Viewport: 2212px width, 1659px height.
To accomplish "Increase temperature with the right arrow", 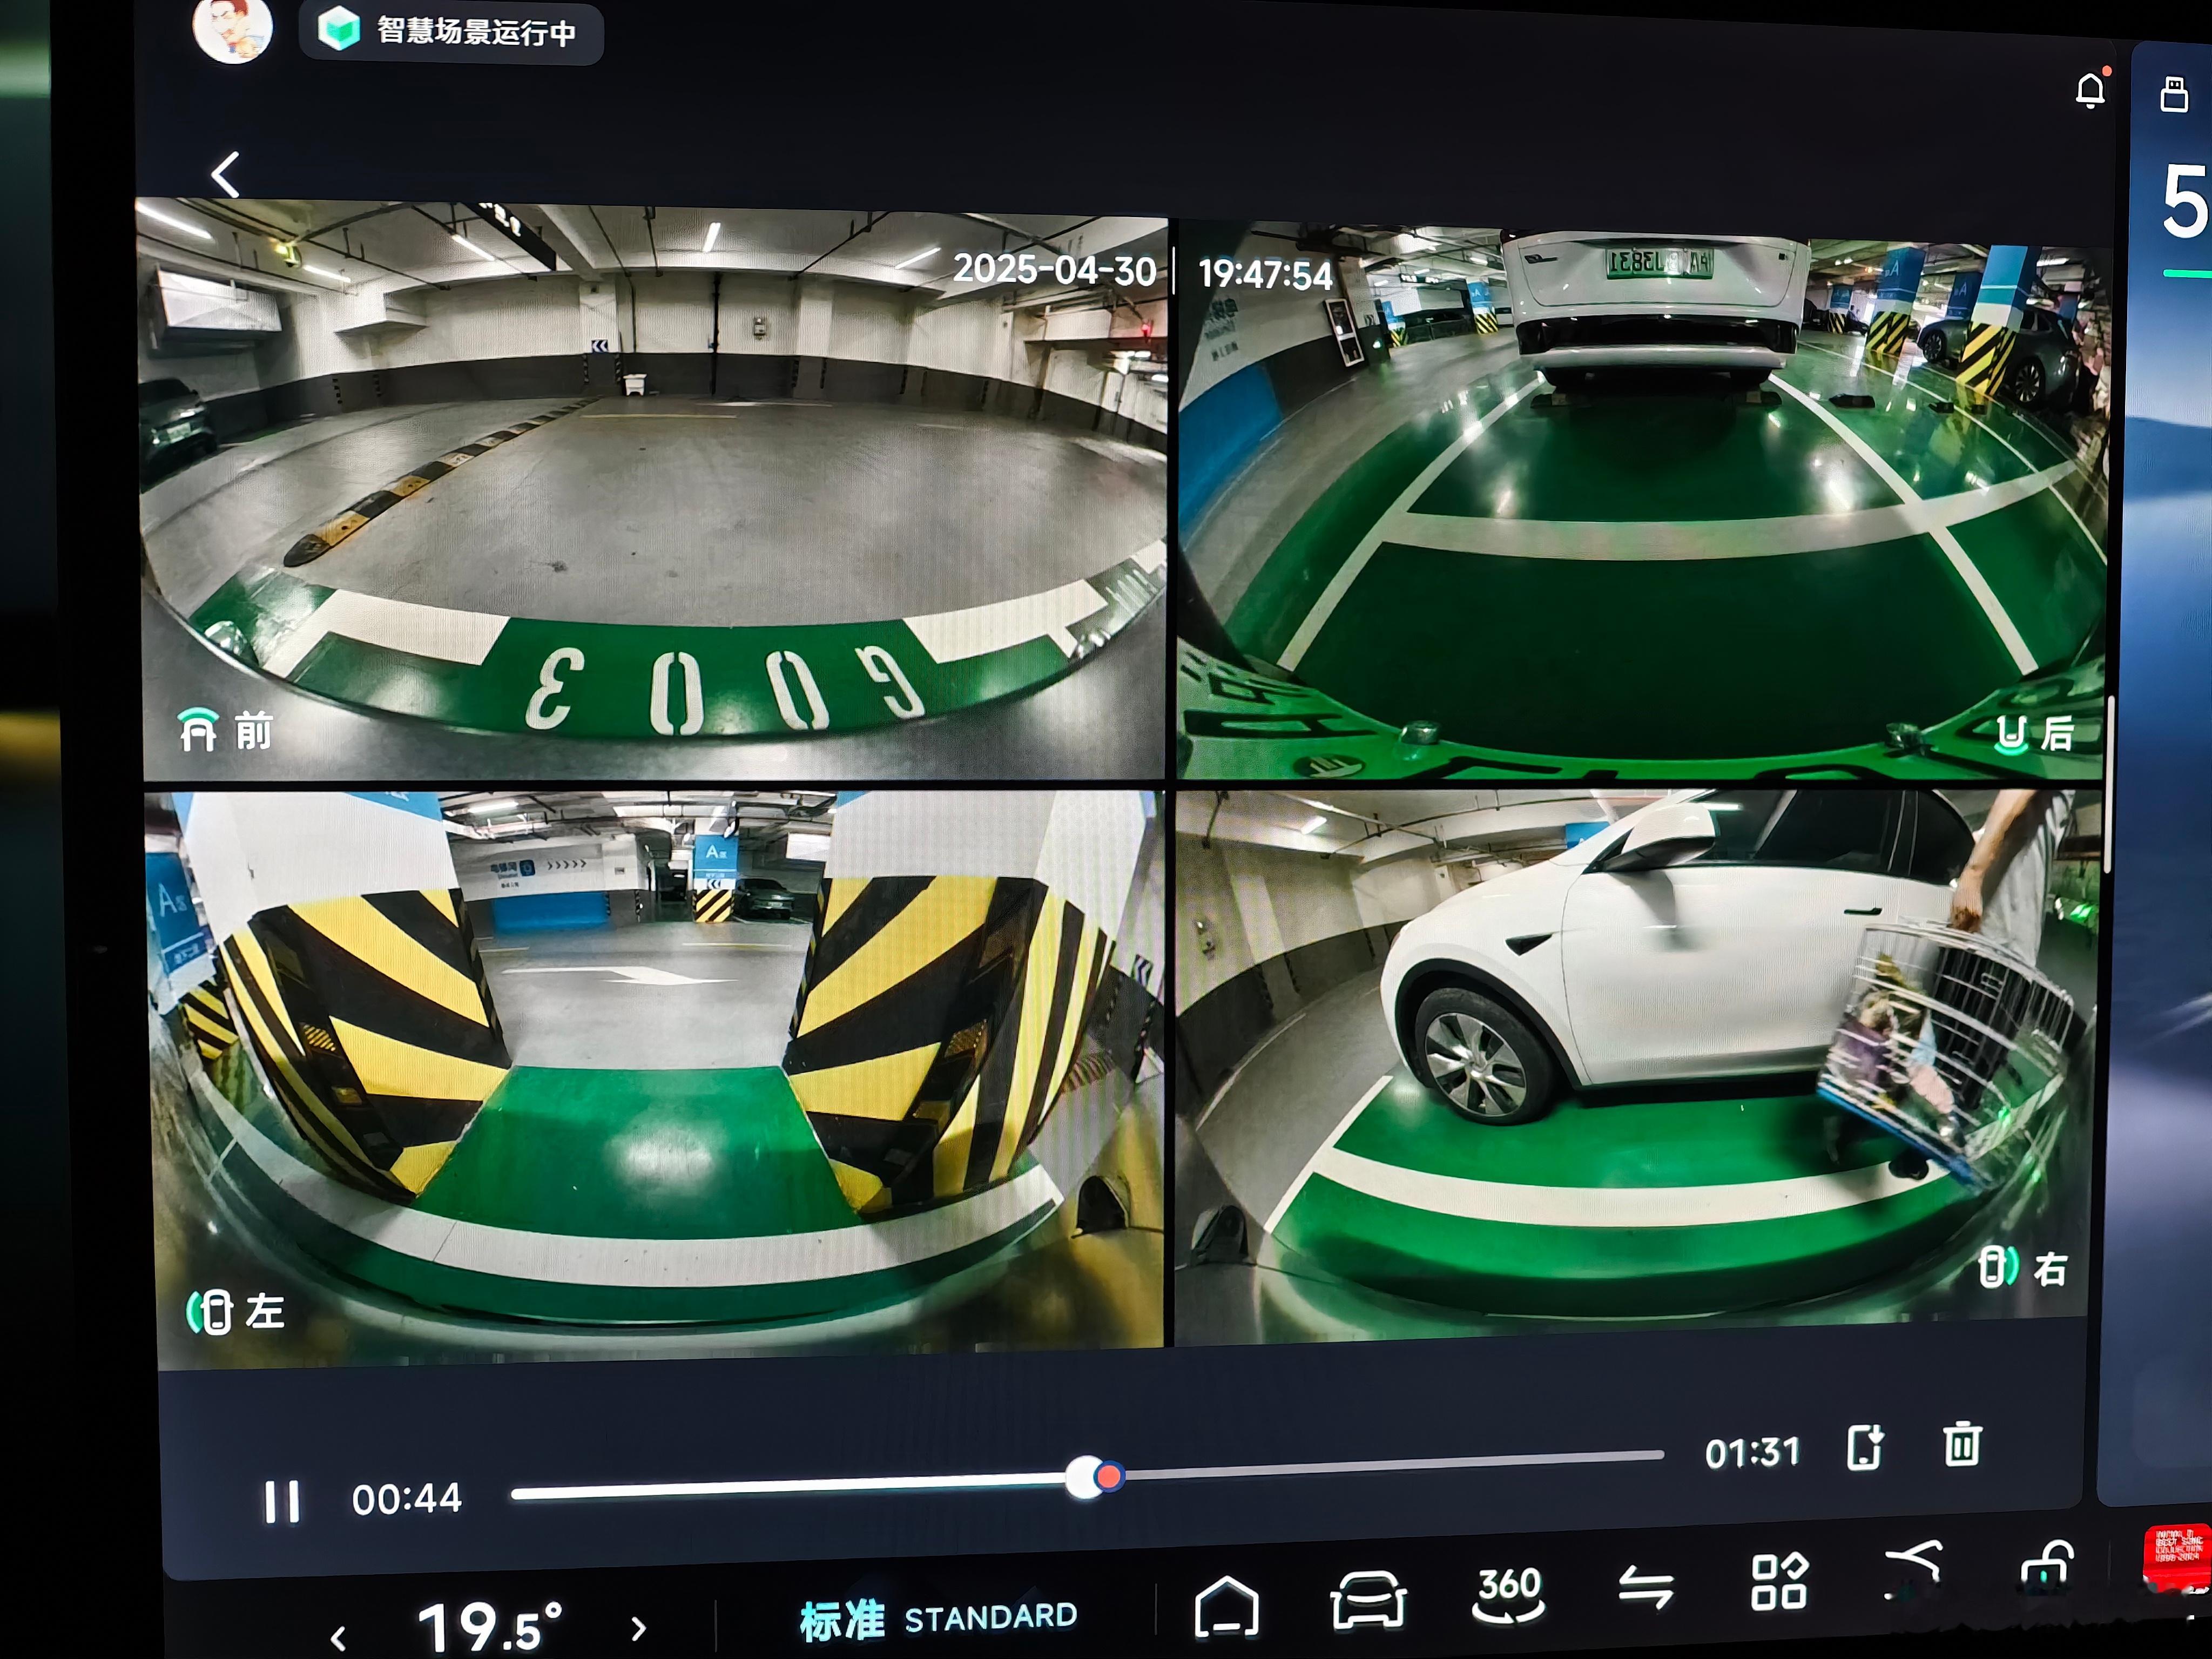I will point(639,1629).
